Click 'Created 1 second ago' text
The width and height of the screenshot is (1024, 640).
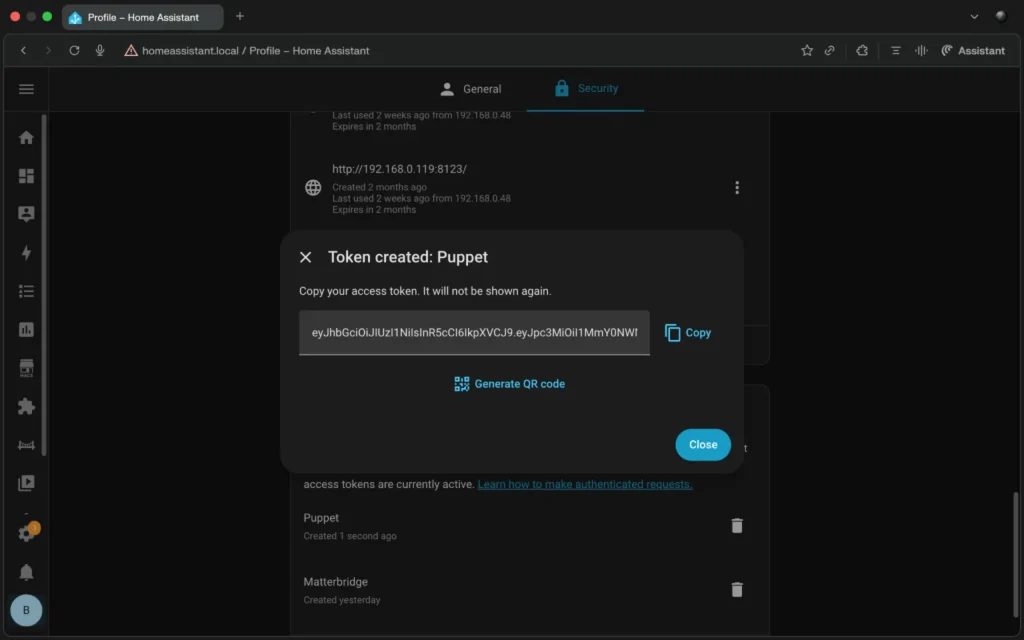pyautogui.click(x=349, y=536)
